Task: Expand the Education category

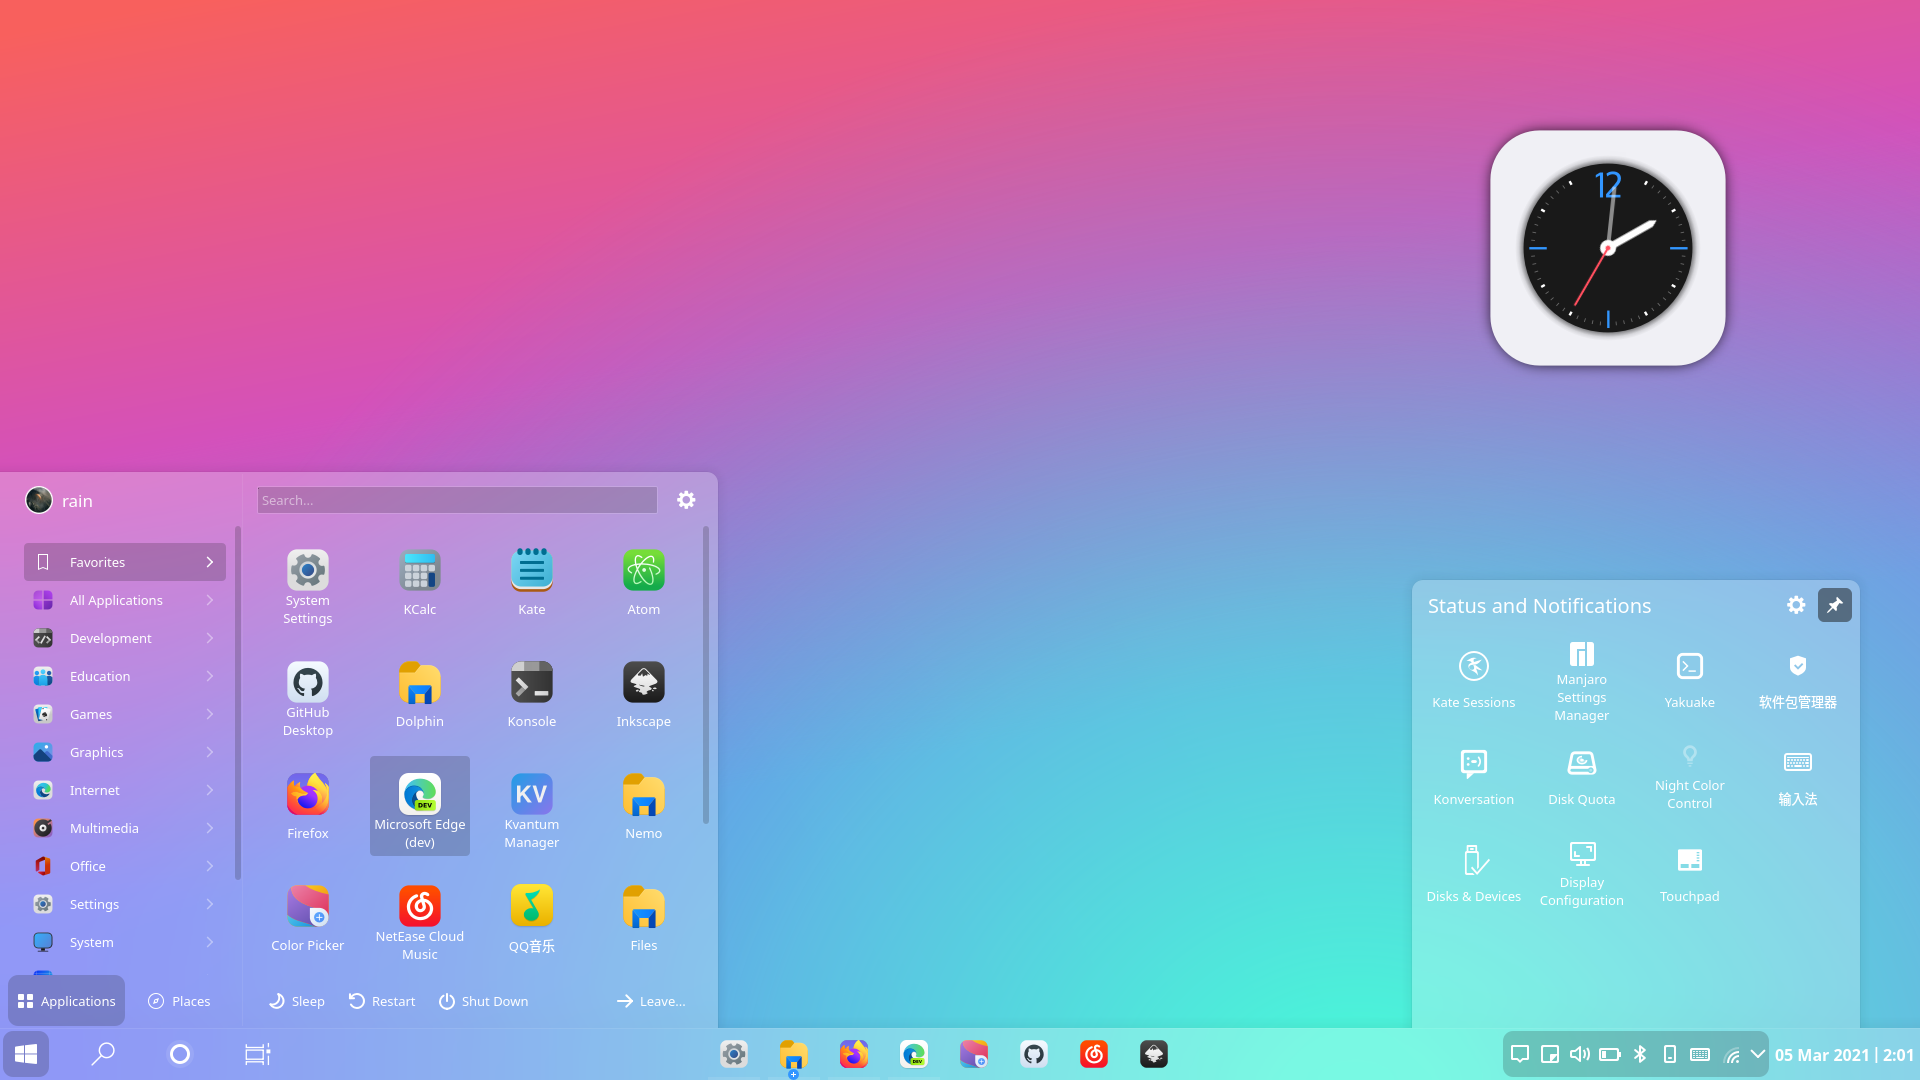Action: pyautogui.click(x=125, y=676)
